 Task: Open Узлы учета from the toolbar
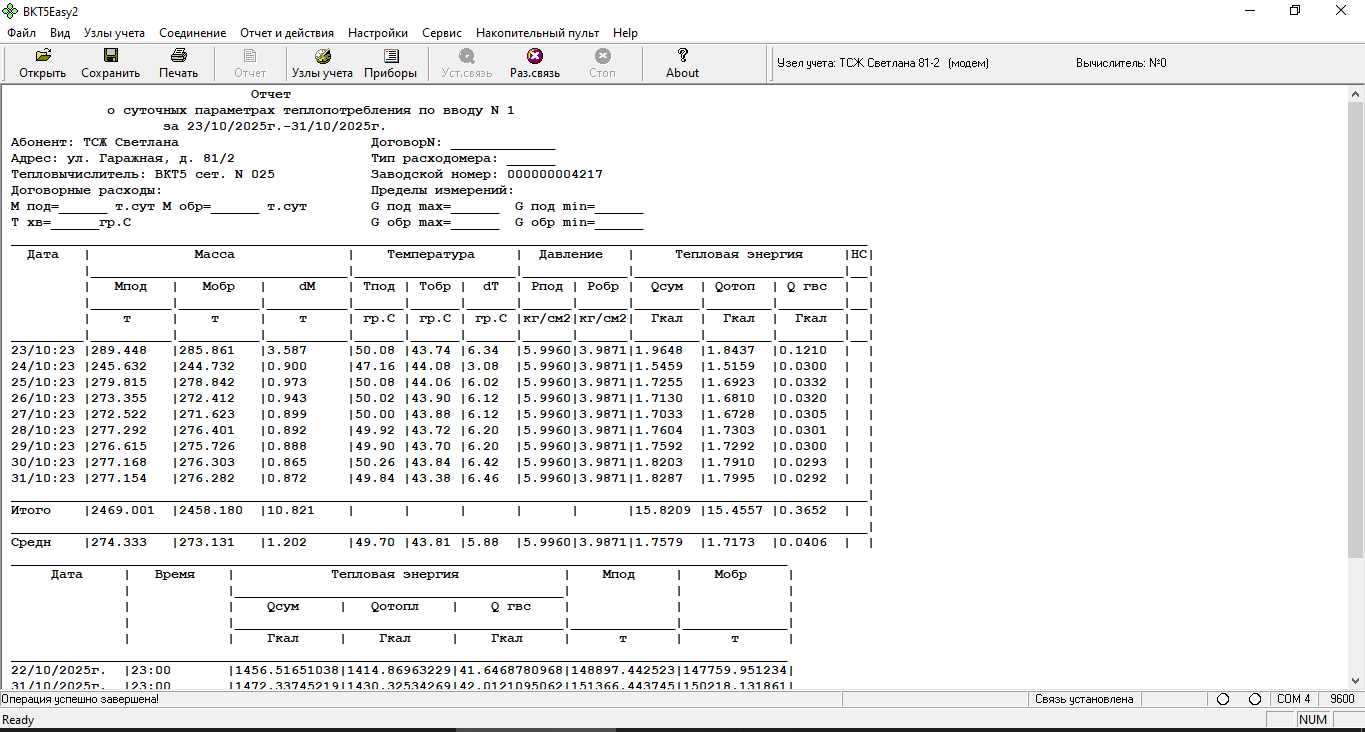point(322,63)
